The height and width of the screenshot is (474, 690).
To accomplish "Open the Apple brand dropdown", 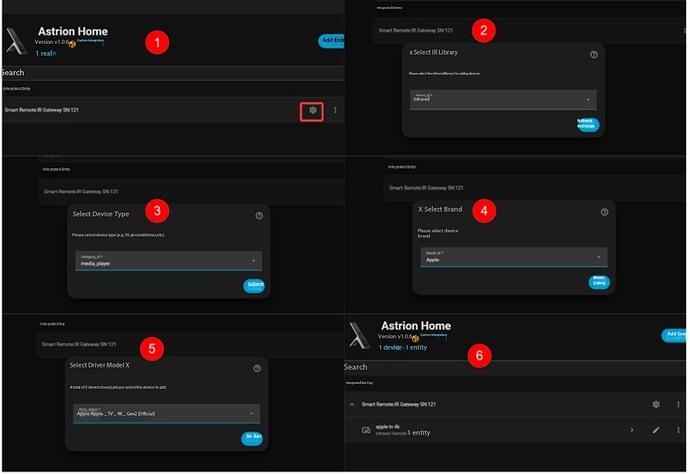I will (x=514, y=257).
